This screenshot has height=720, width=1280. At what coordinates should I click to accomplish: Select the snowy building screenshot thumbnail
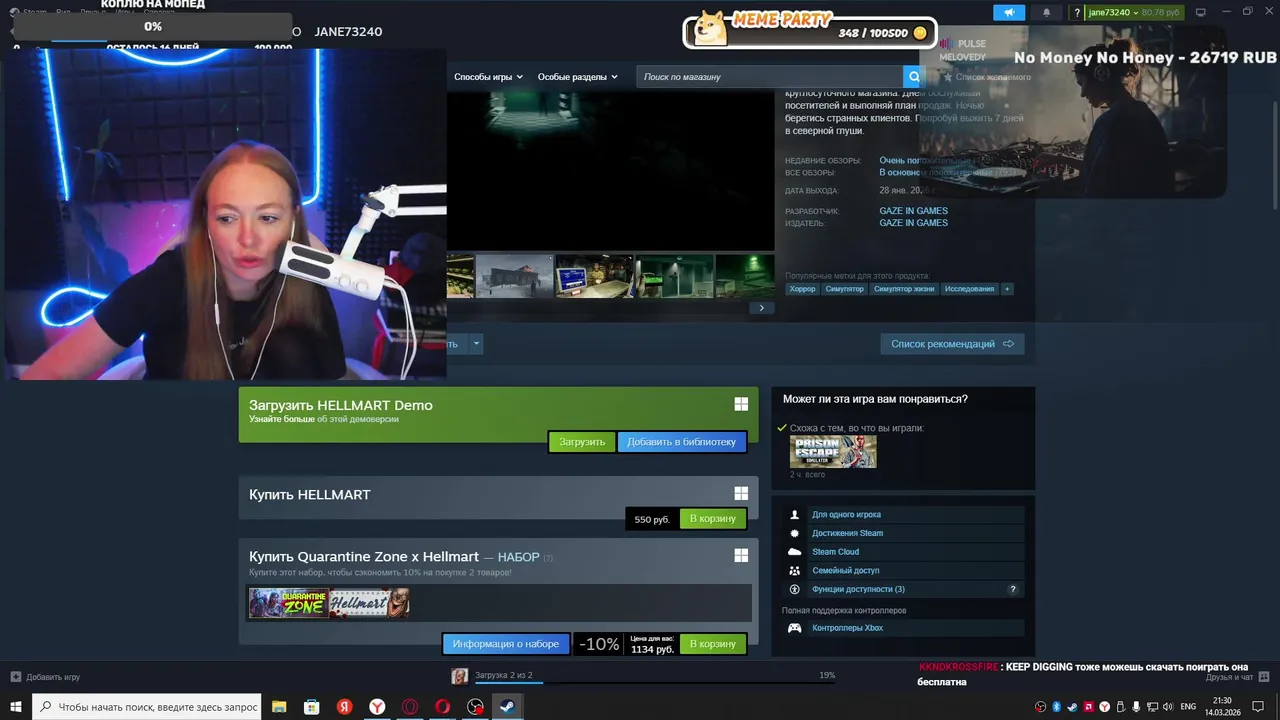514,276
